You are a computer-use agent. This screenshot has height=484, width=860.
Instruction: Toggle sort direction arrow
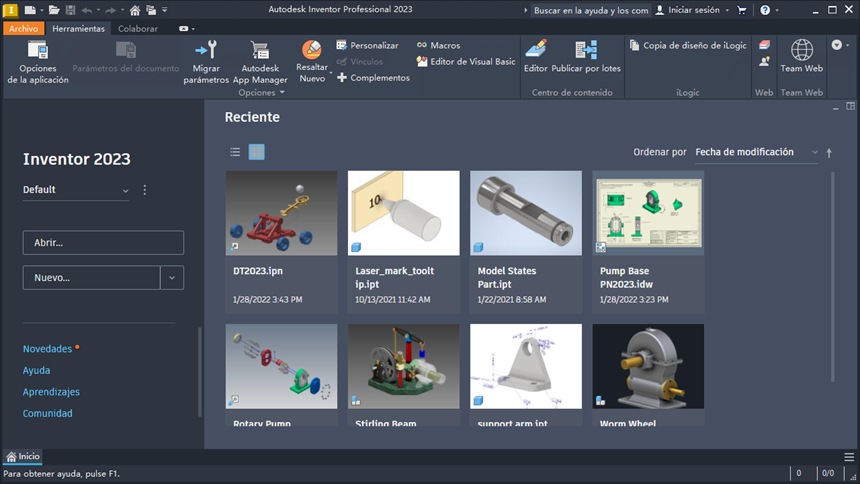[x=829, y=153]
